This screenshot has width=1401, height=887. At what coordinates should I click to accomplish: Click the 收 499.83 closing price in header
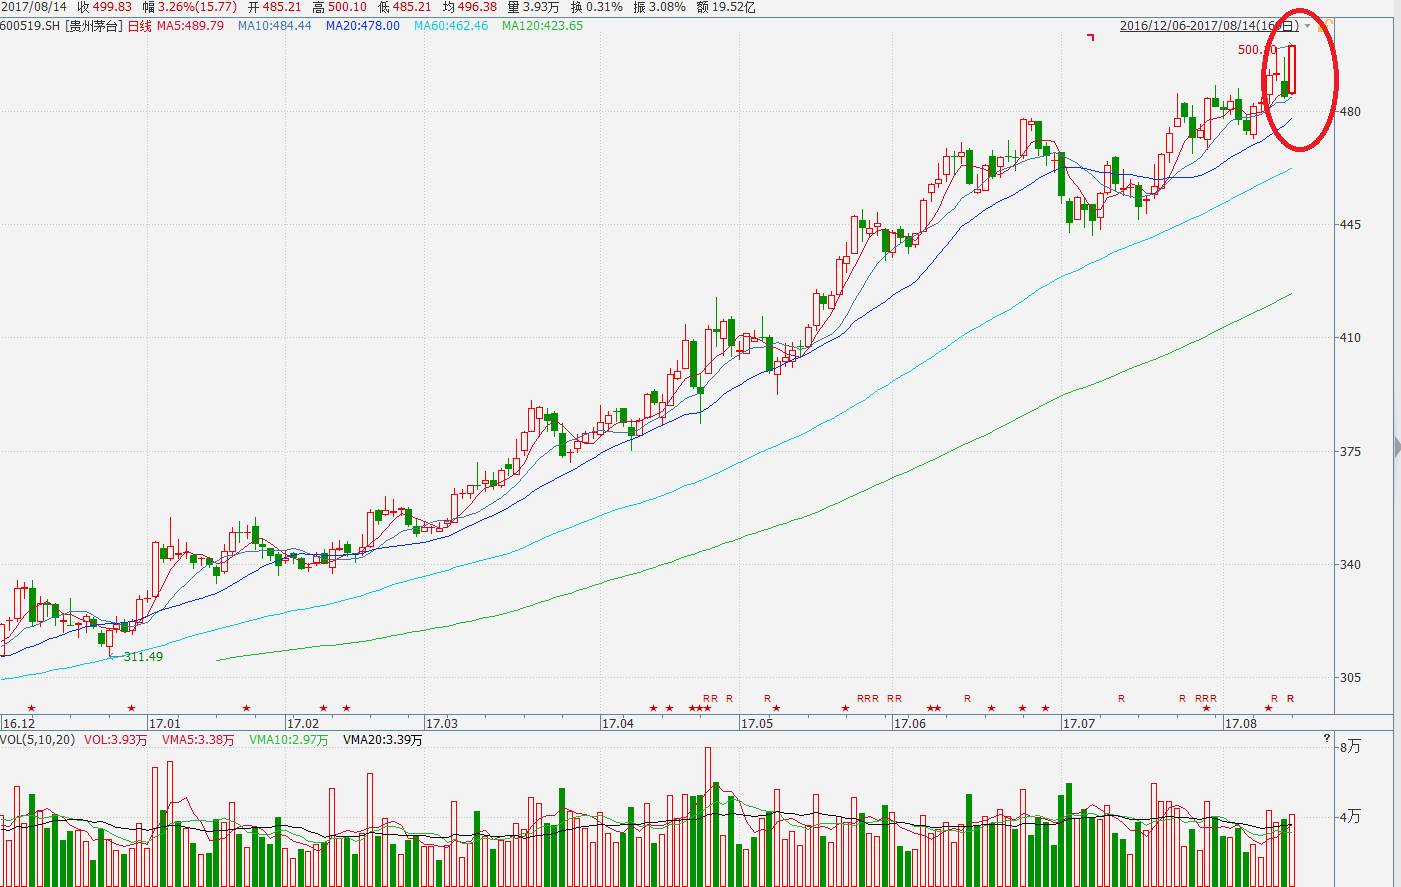click(105, 7)
